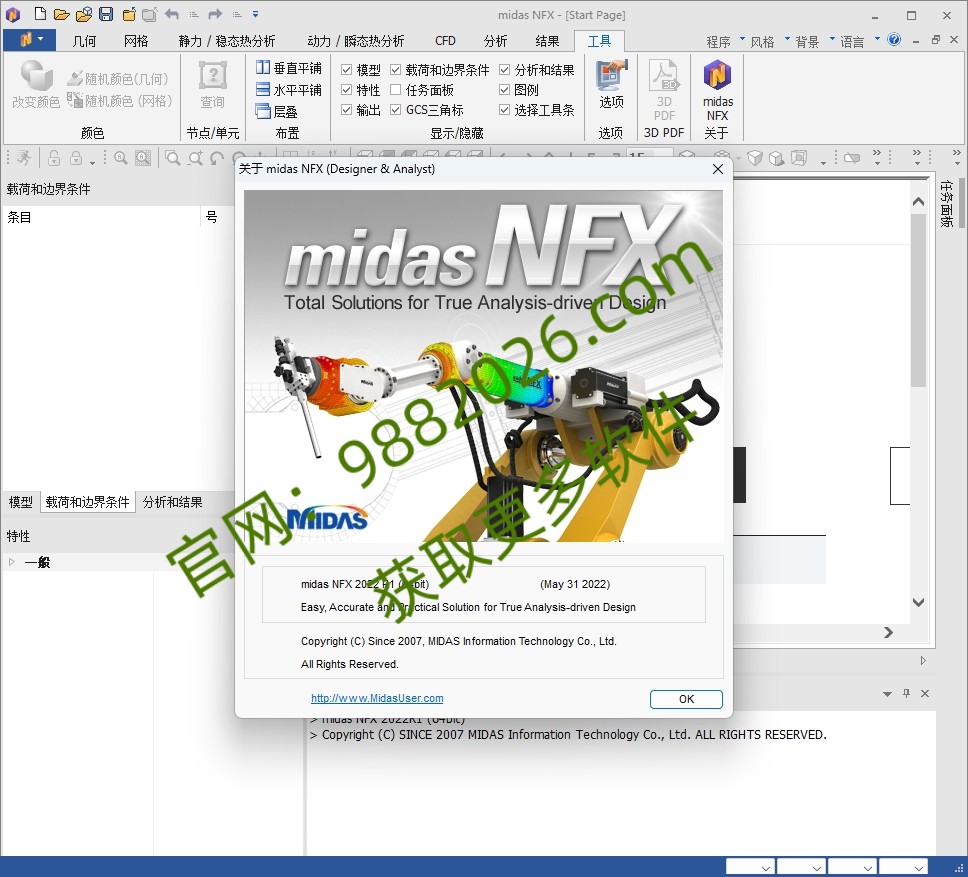This screenshot has height=877, width=968.
Task: Tile windows with 水平平铺
Action: point(289,89)
